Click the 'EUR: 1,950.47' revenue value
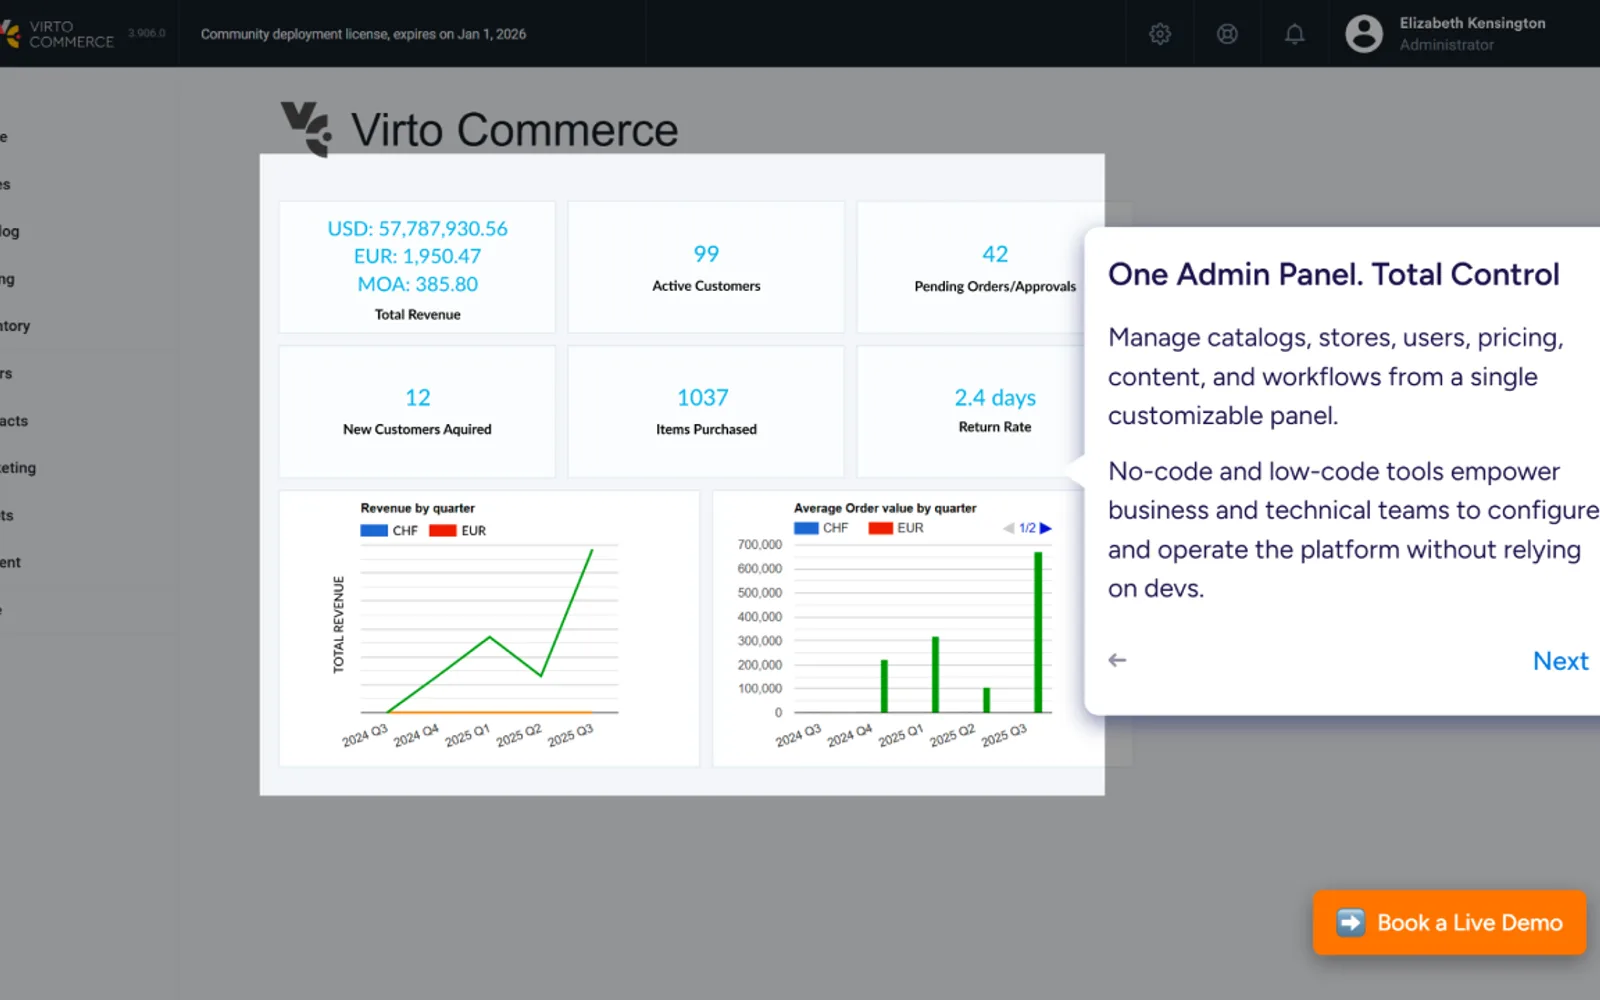This screenshot has width=1600, height=1000. [x=417, y=256]
